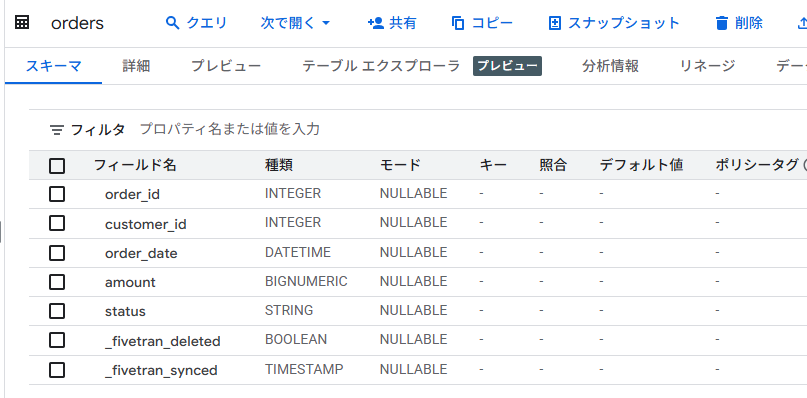The image size is (807, 398).
Task: Check the order_id field checkbox
Action: (57, 194)
